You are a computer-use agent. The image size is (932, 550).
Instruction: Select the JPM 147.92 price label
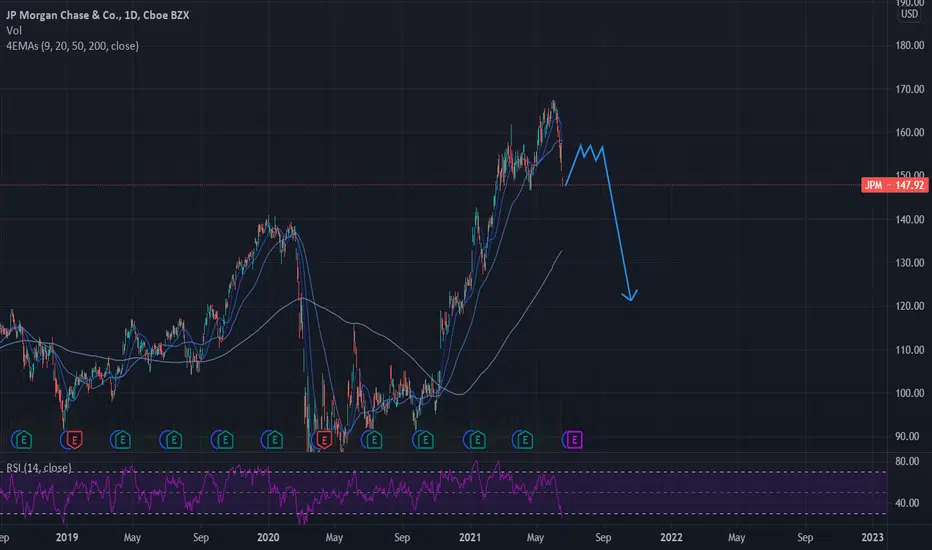coord(894,185)
